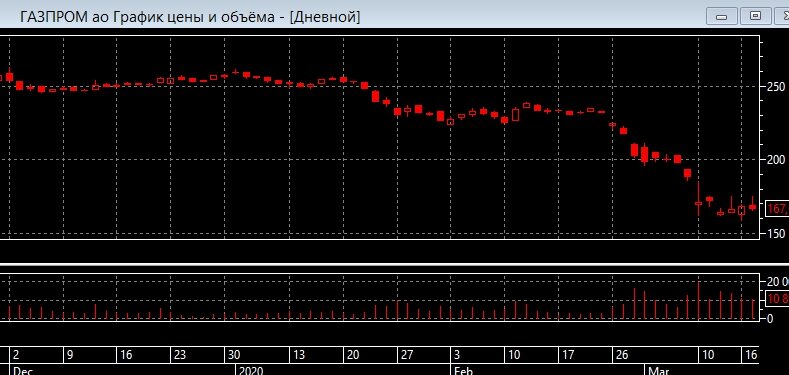Click the 250 price axis label

click(x=776, y=87)
